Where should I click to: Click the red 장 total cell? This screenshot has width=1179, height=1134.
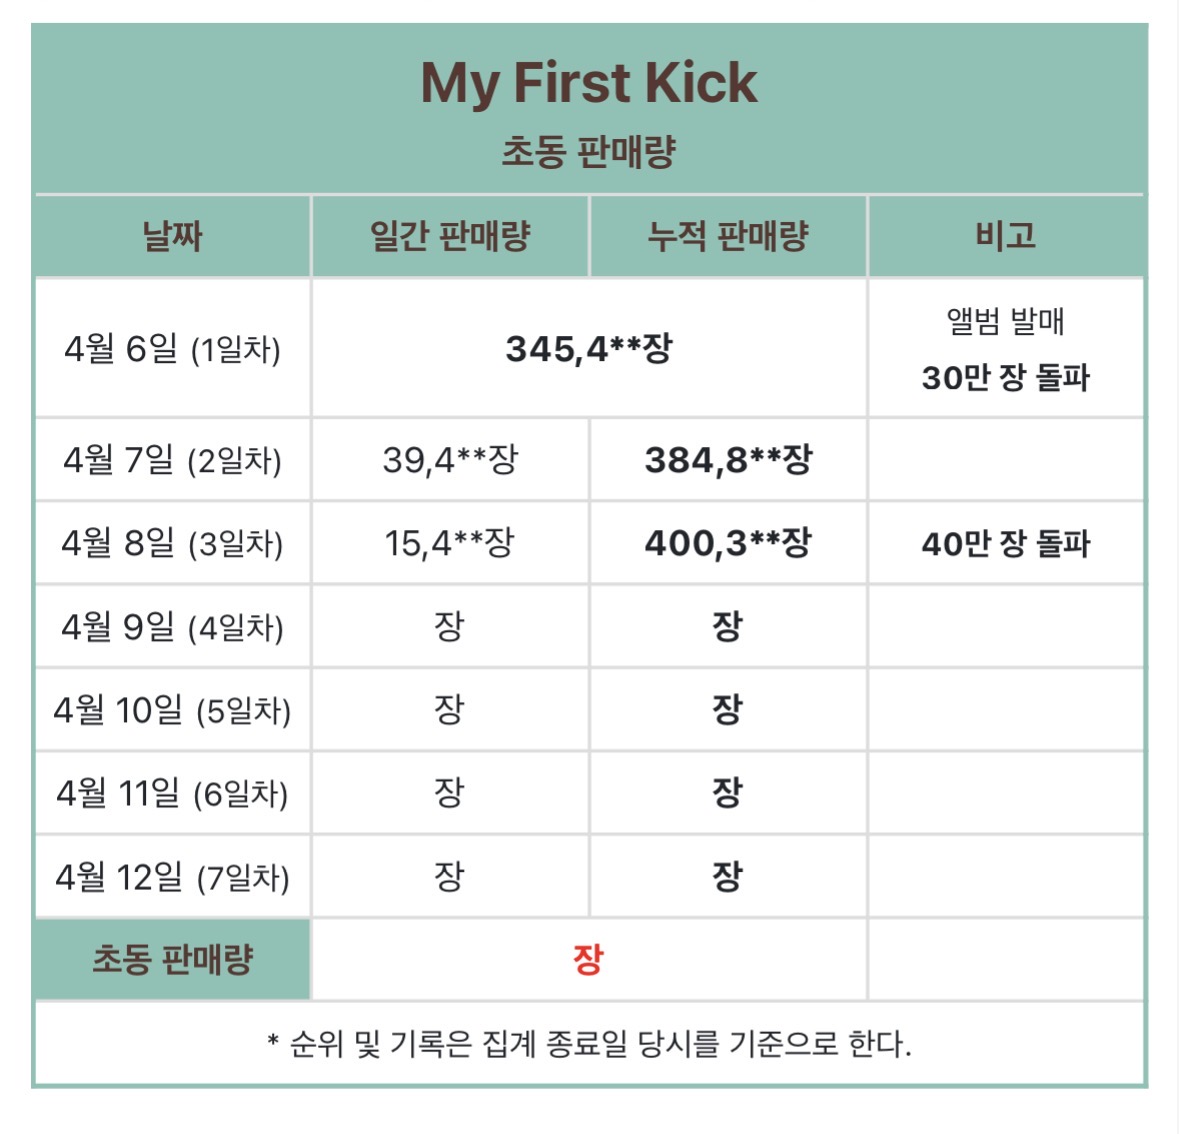coord(589,960)
